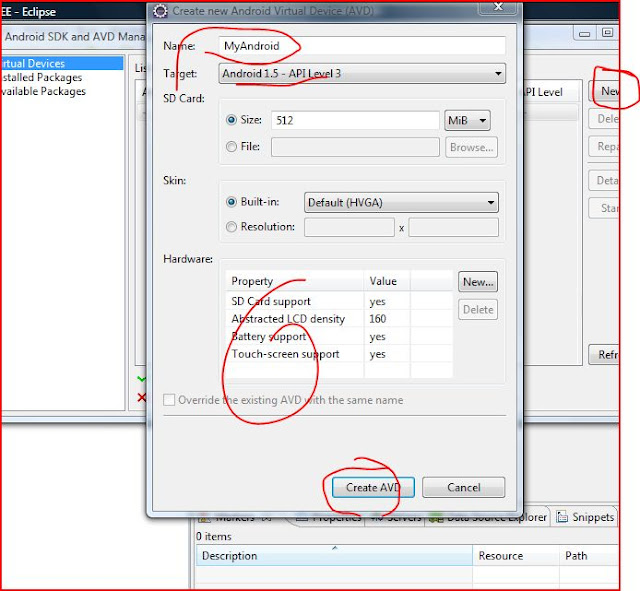Click the 160 value for LCD density
The height and width of the screenshot is (591, 640).
point(378,319)
